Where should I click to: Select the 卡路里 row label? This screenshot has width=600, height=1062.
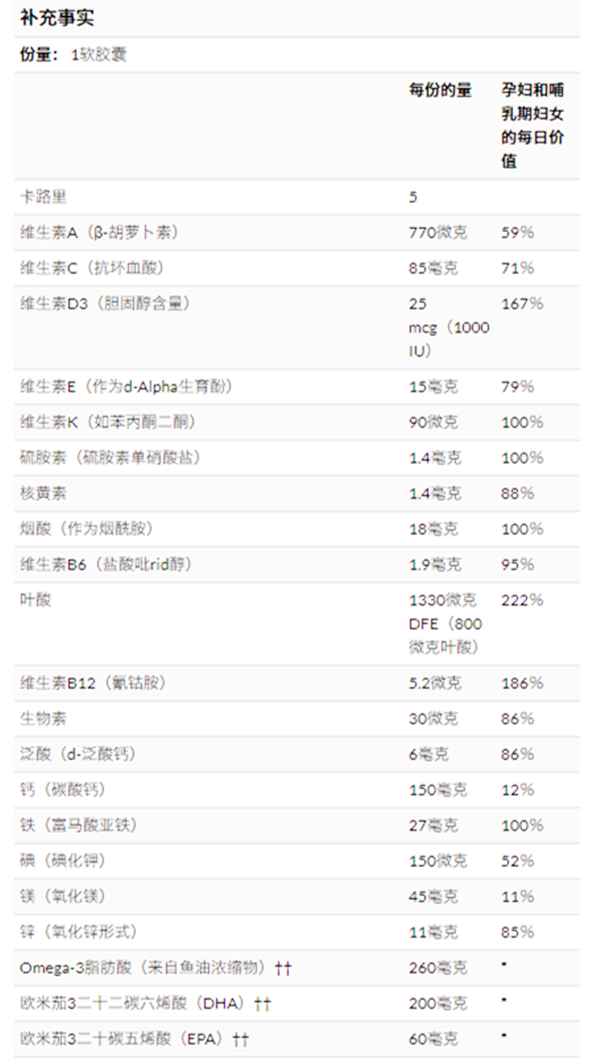(x=43, y=197)
